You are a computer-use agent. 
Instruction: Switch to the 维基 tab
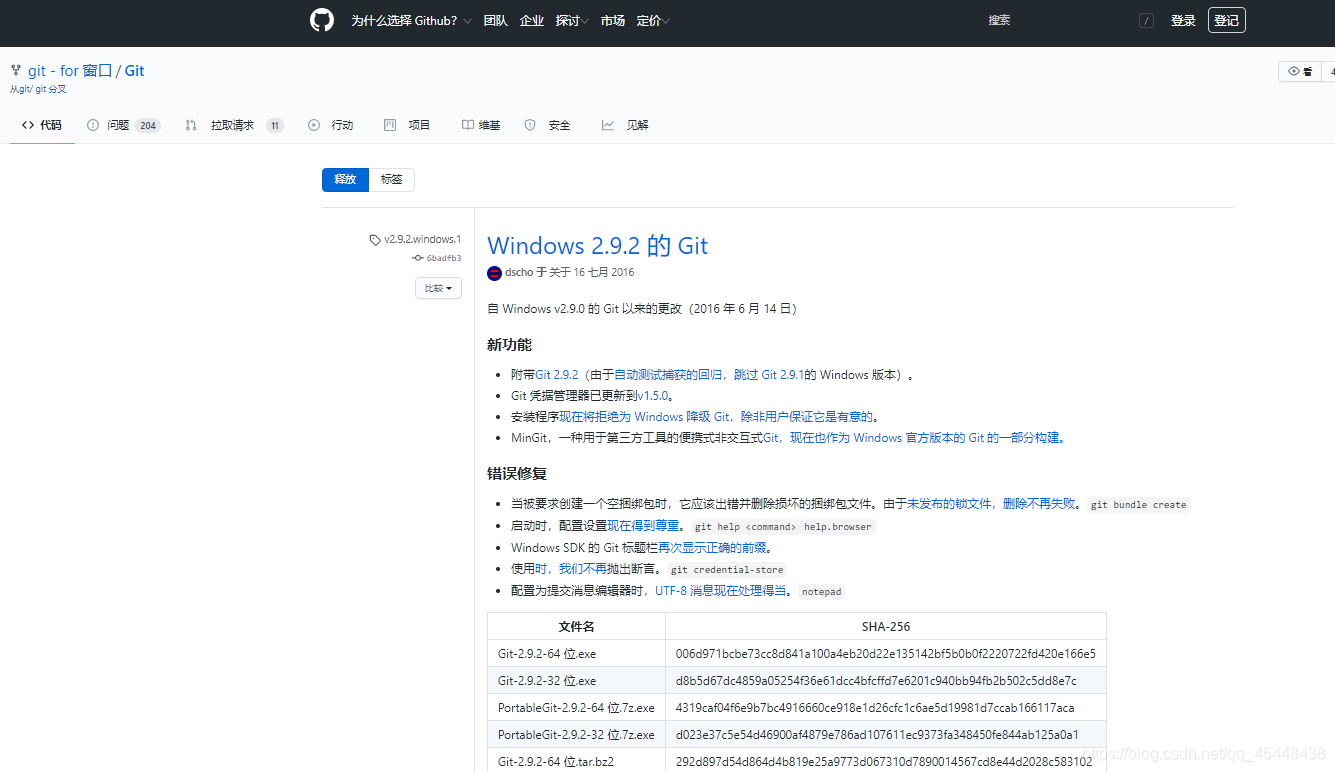(x=481, y=125)
